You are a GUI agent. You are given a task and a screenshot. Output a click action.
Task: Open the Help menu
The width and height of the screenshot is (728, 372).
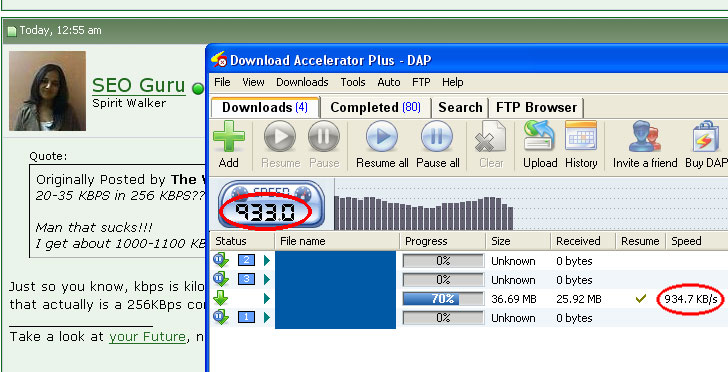point(453,82)
